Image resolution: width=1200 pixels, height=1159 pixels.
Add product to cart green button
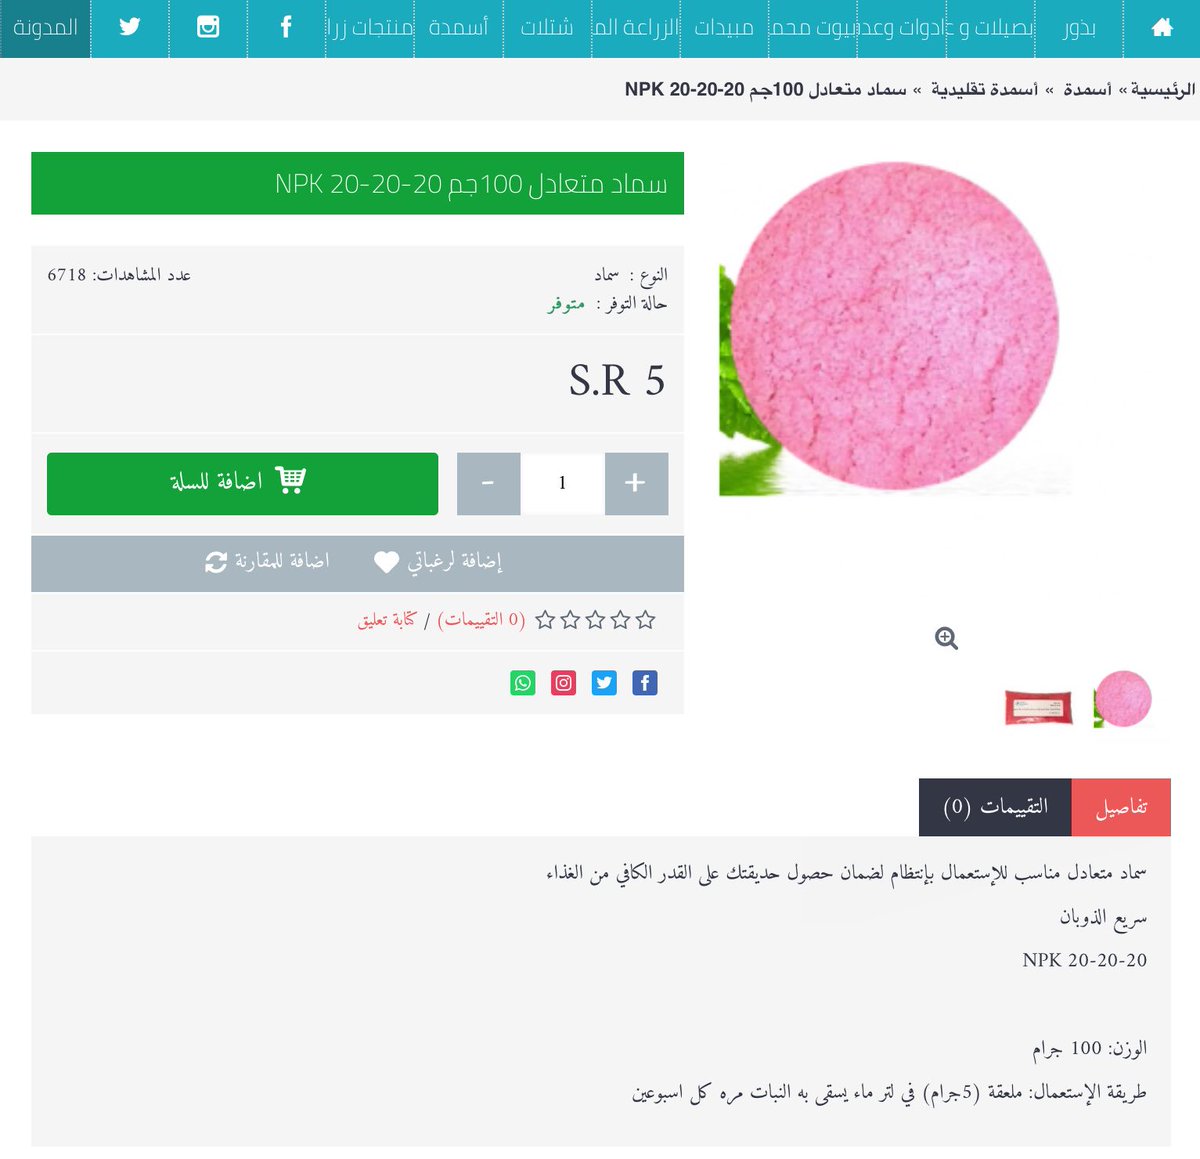tap(242, 484)
